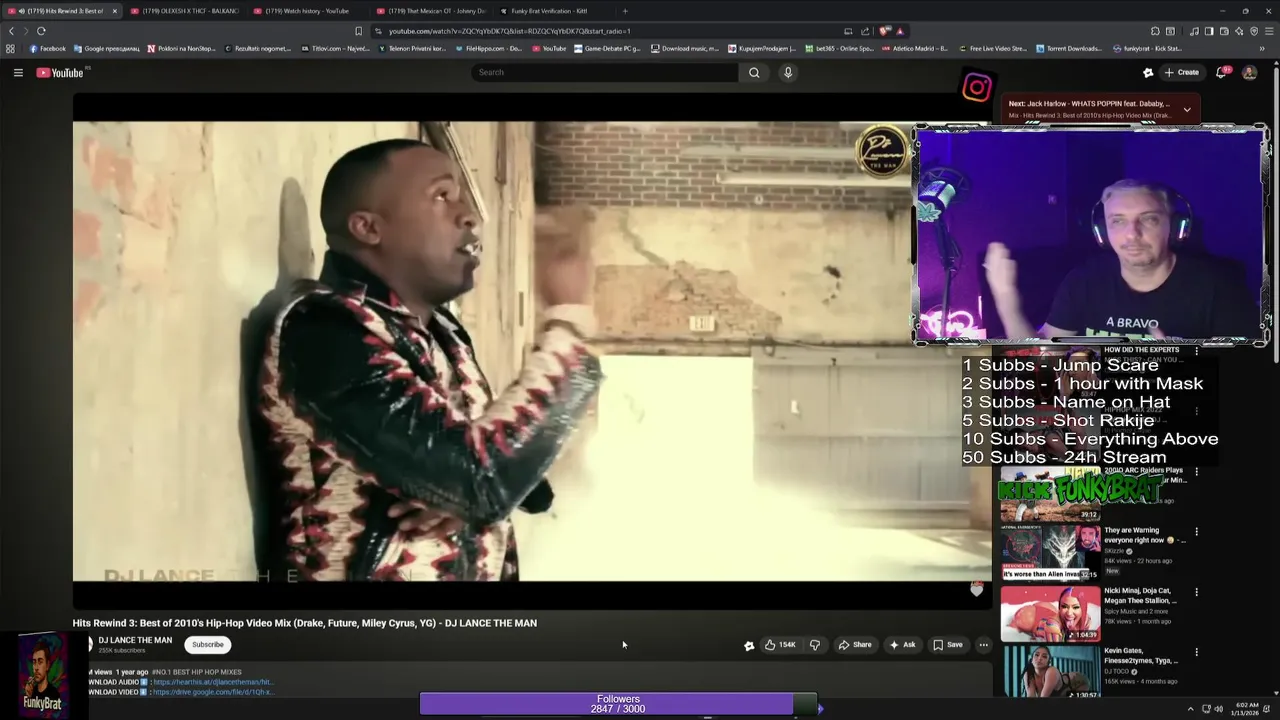Viewport: 1280px width, 720px height.
Task: Save the video to playlist
Action: tap(948, 645)
